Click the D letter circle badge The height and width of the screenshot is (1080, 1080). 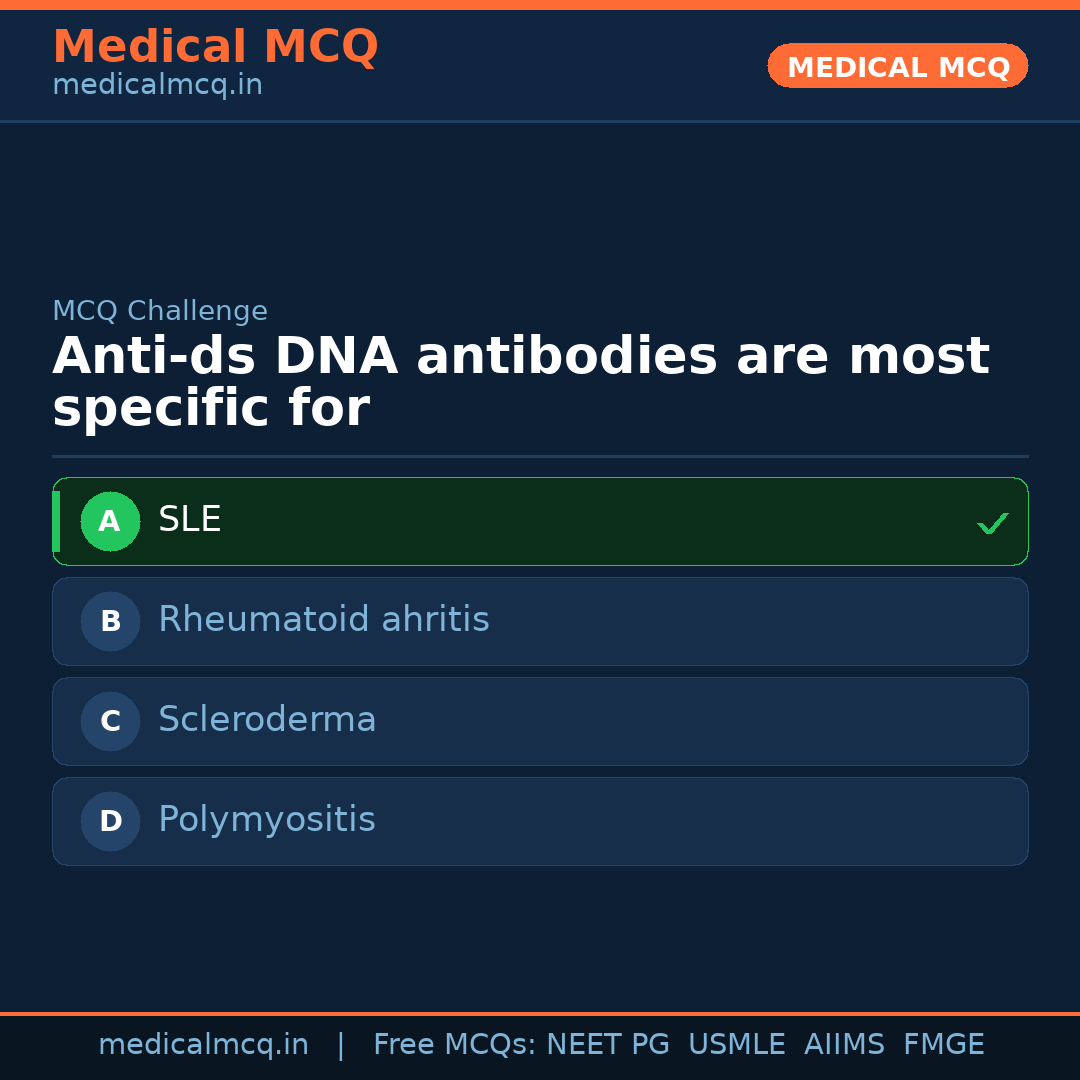coord(110,821)
